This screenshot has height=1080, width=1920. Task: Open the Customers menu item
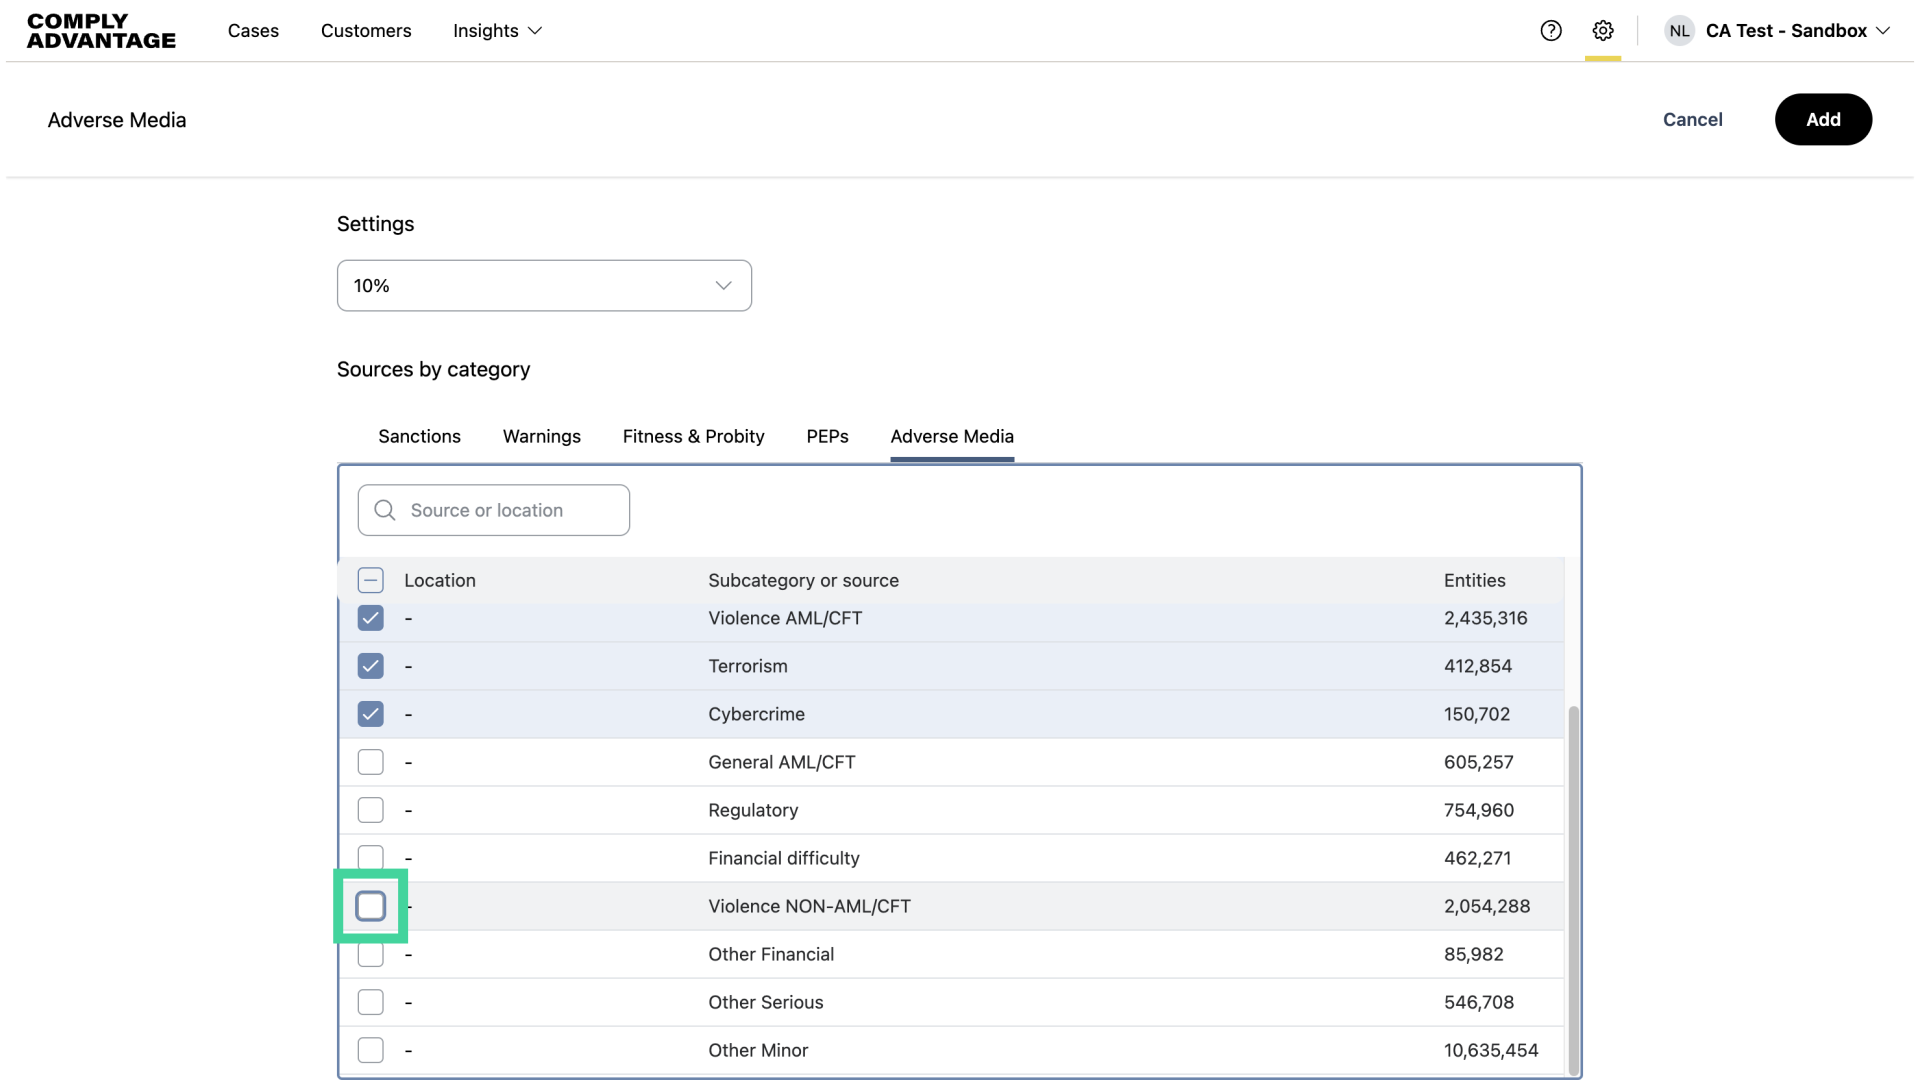point(366,31)
